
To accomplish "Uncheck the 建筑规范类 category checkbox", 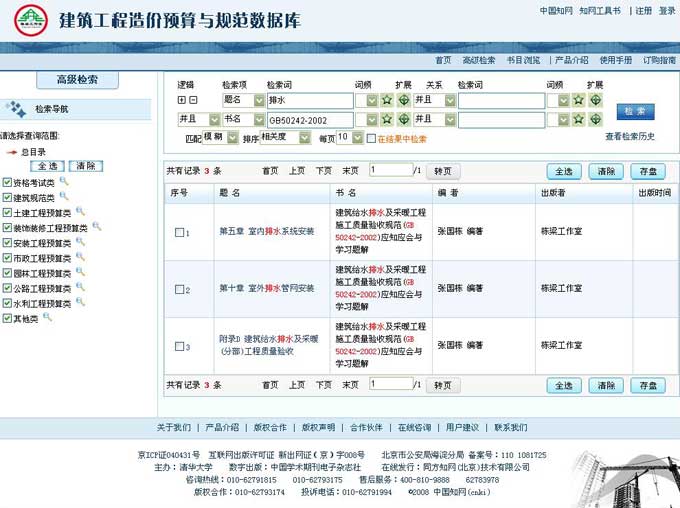I will 7,198.
